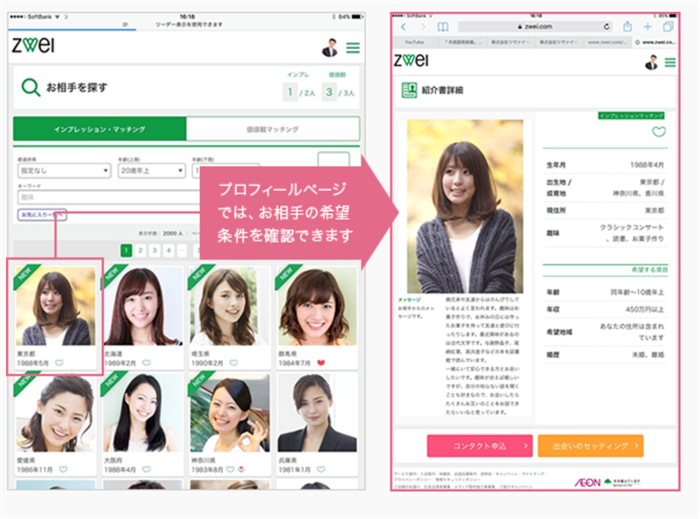Click 趣味 value クラシックコンサート

tap(631, 227)
